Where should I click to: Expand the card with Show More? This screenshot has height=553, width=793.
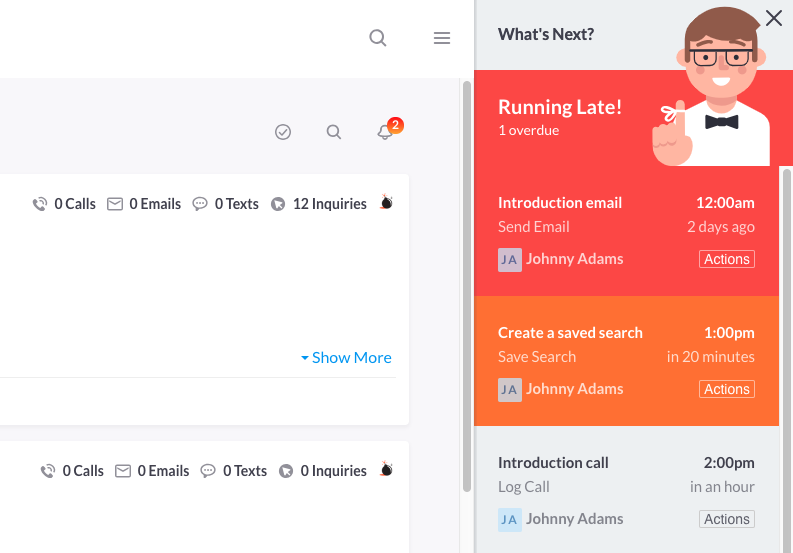tap(346, 358)
